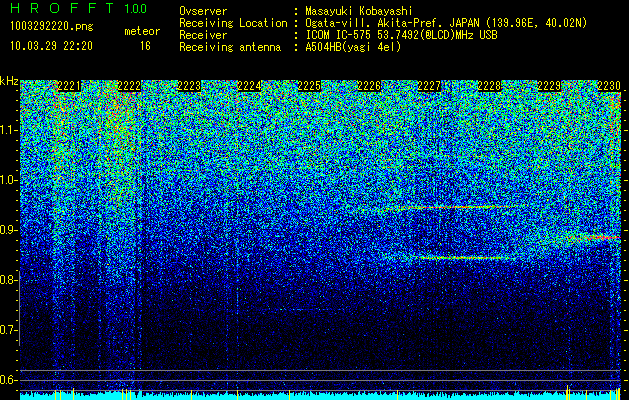Click the 1.1 frequency axis label
This screenshot has height=400, width=629.
pos(8,130)
